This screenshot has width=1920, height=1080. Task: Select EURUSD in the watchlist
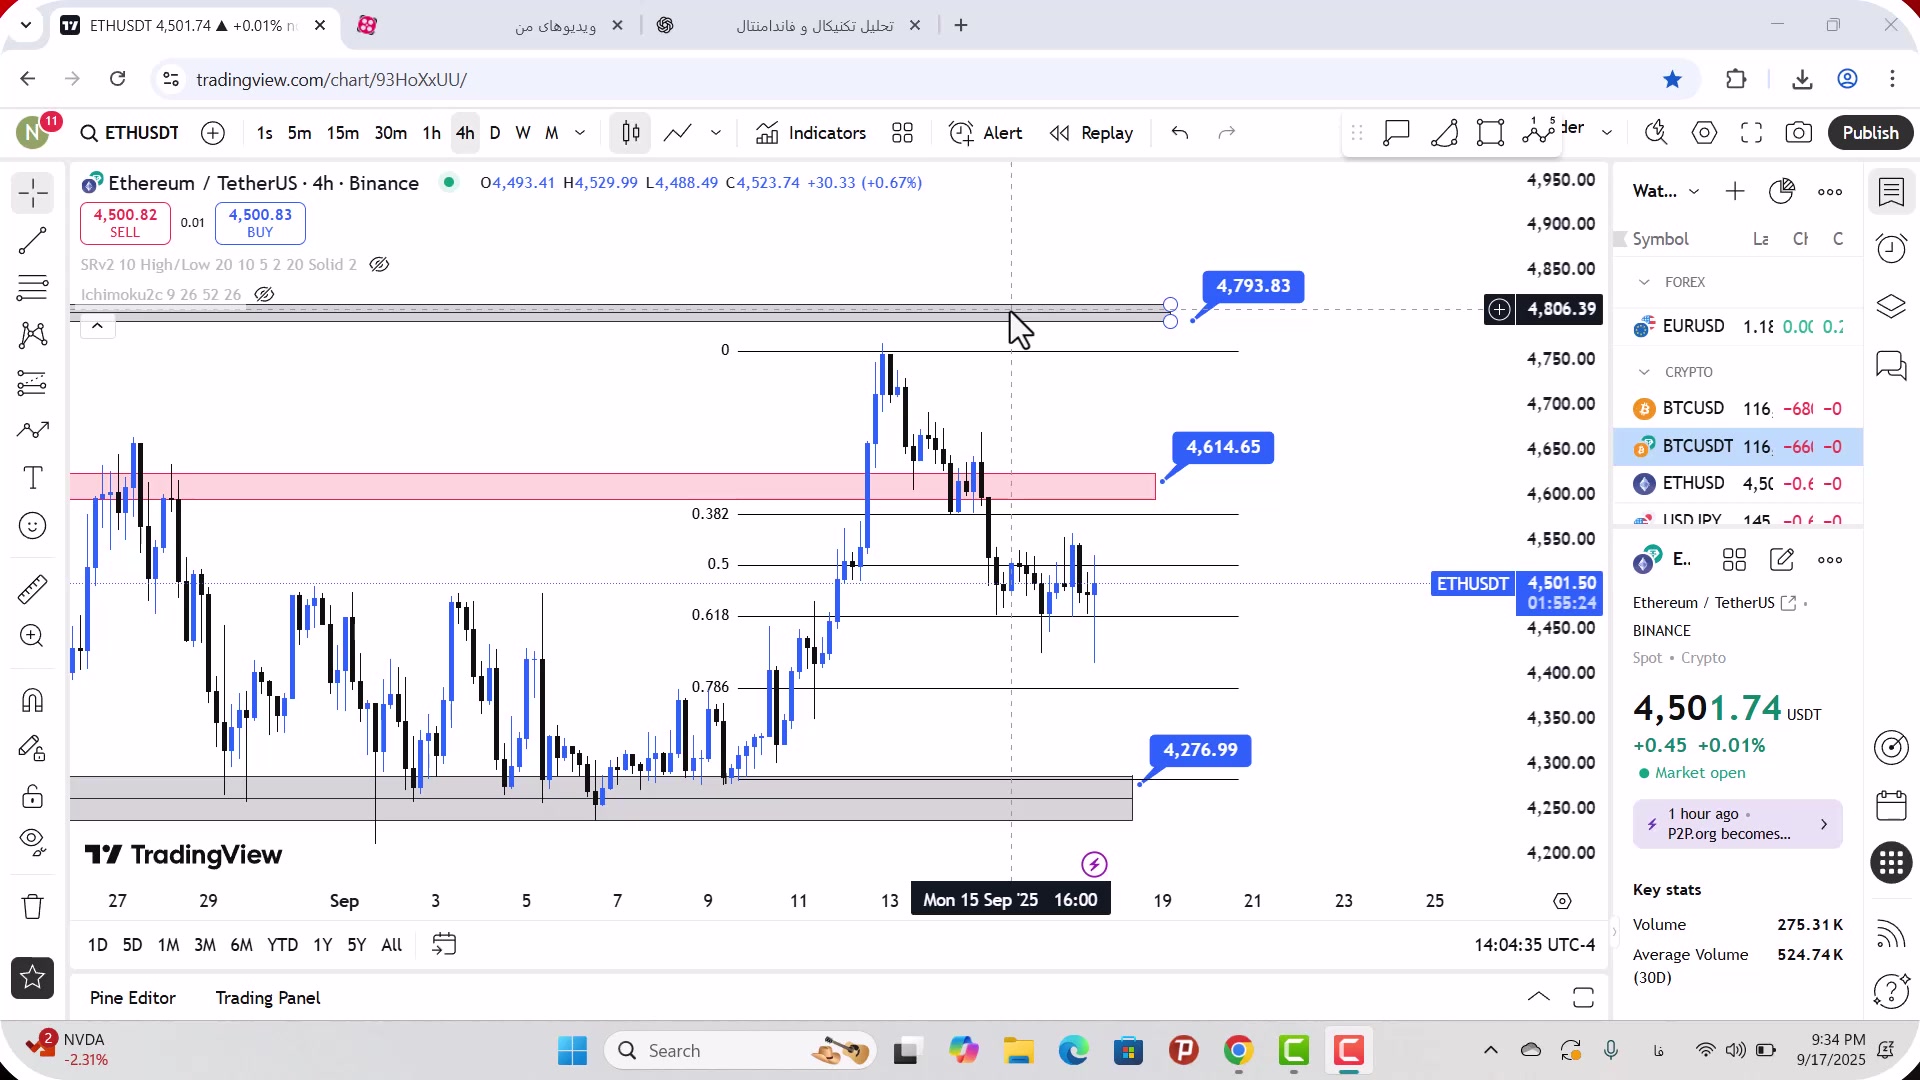(1738, 327)
